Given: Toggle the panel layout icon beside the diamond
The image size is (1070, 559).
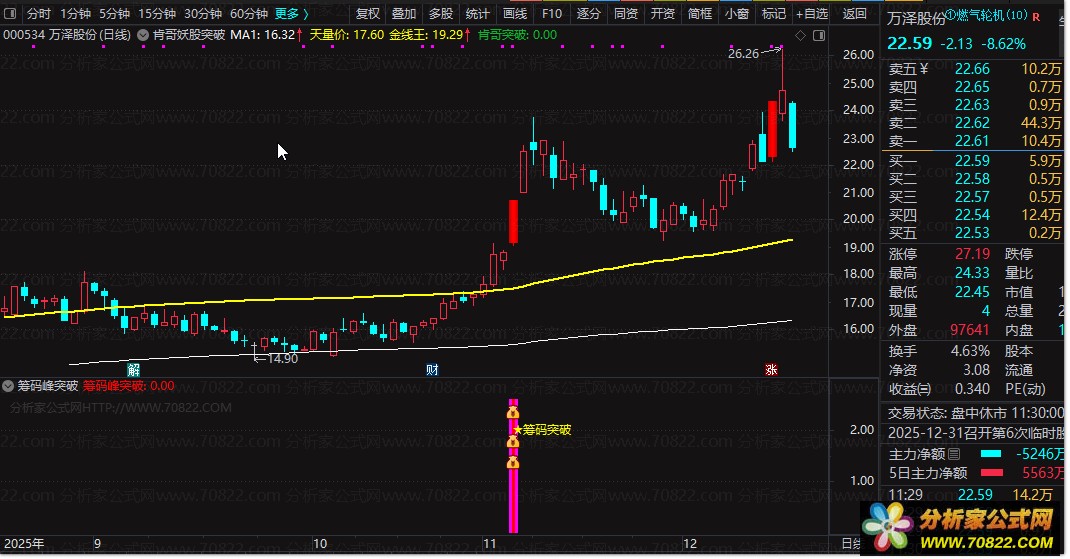Looking at the screenshot, I should pos(819,35).
